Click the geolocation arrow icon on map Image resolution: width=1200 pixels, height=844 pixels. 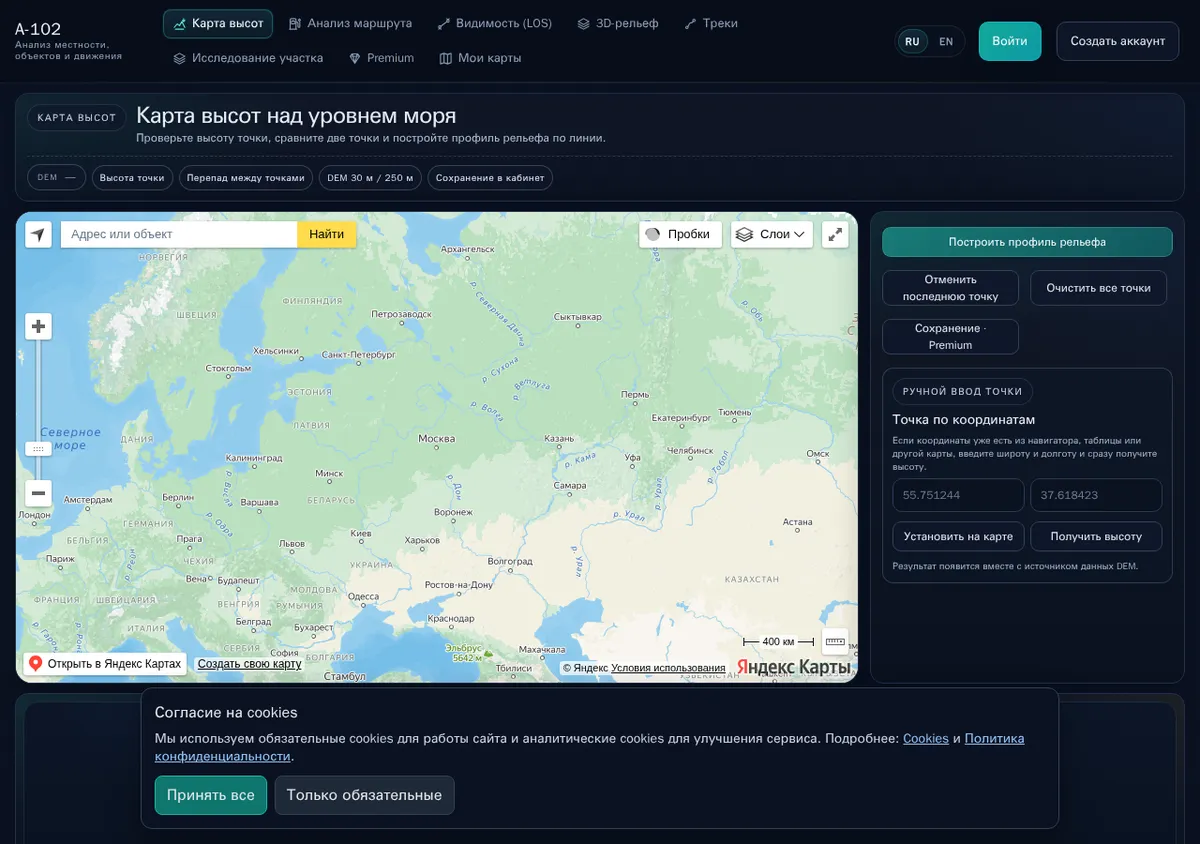(38, 234)
